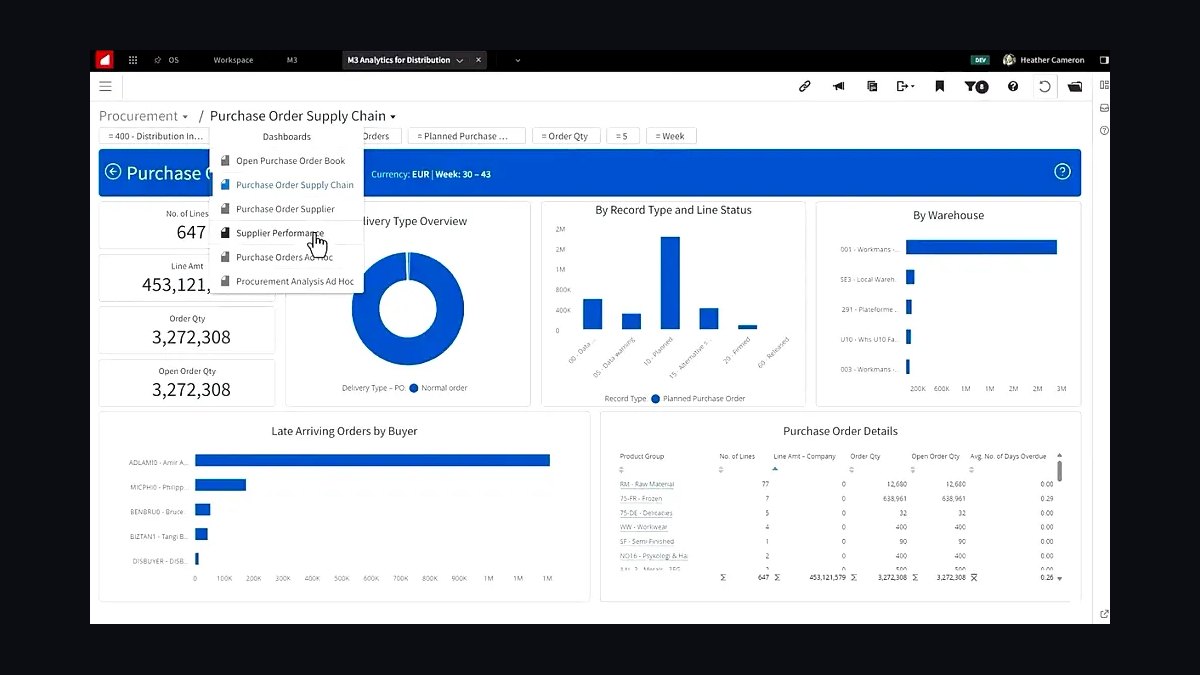Click the Open Order Qty 3,272,308 card

187,383
